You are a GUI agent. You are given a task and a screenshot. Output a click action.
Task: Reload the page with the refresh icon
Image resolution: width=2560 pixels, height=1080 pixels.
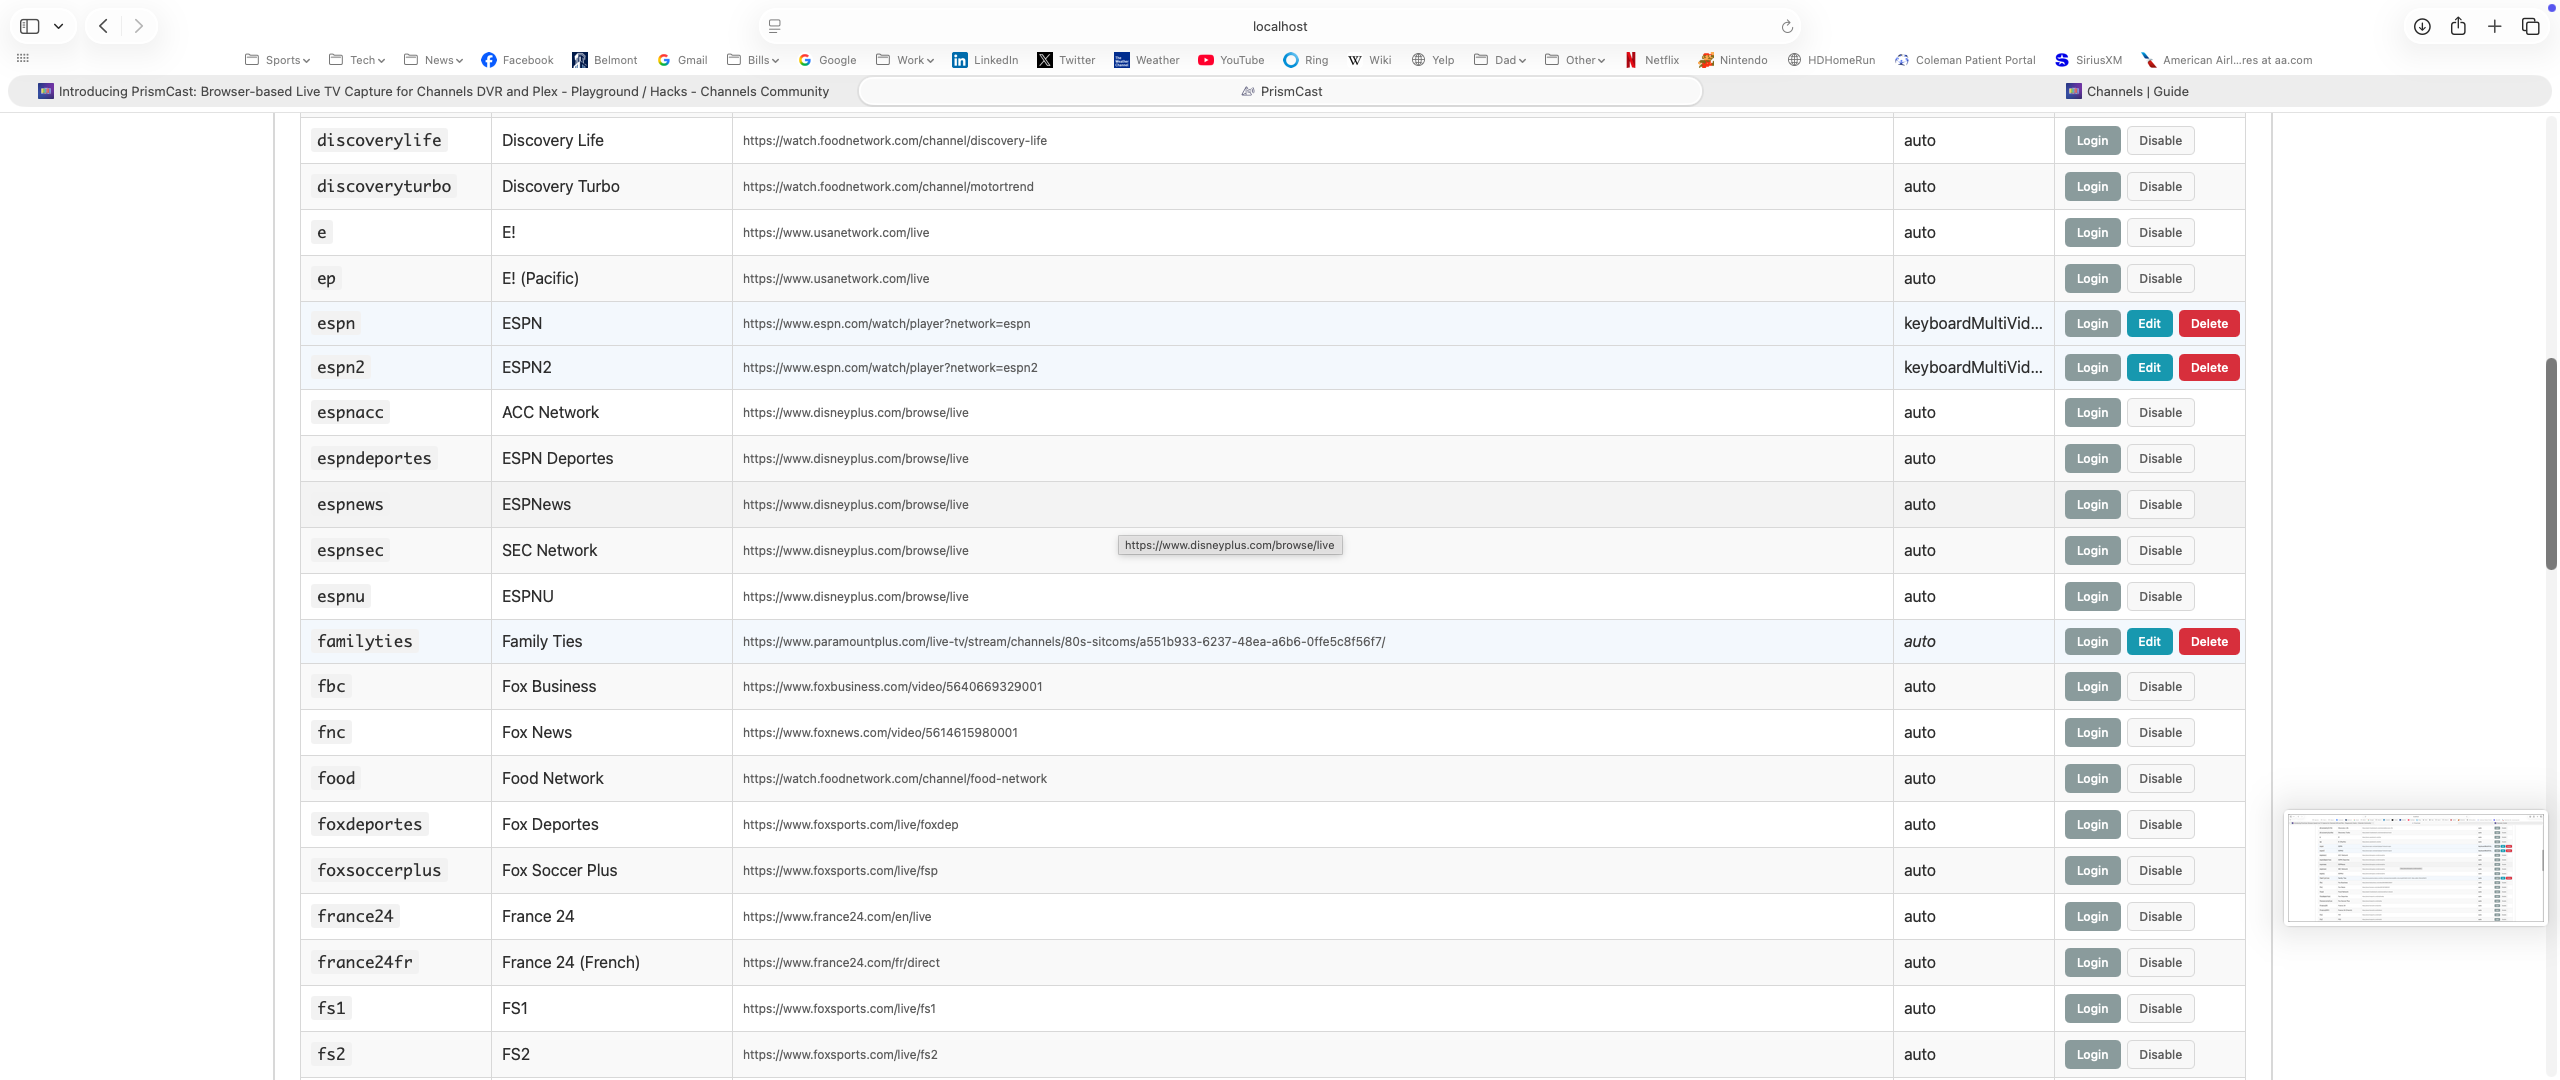point(1787,27)
